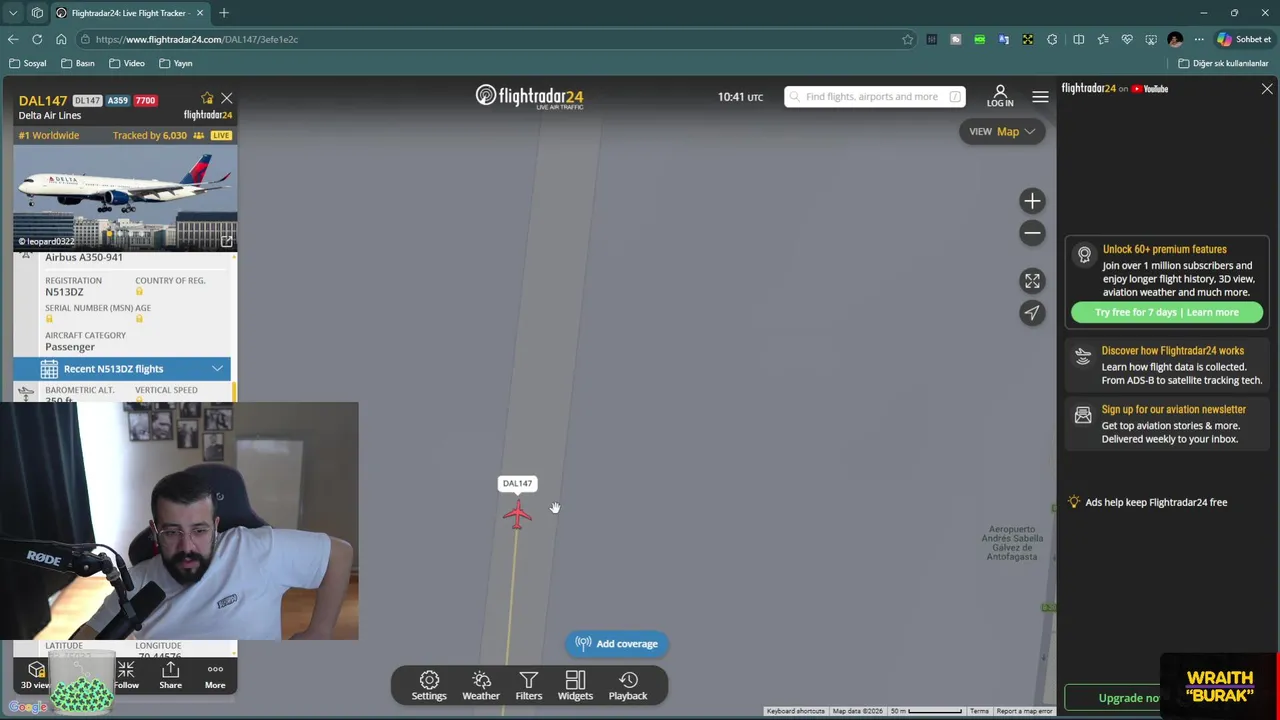Open browser Settings and more ellipsis

point(1199,39)
